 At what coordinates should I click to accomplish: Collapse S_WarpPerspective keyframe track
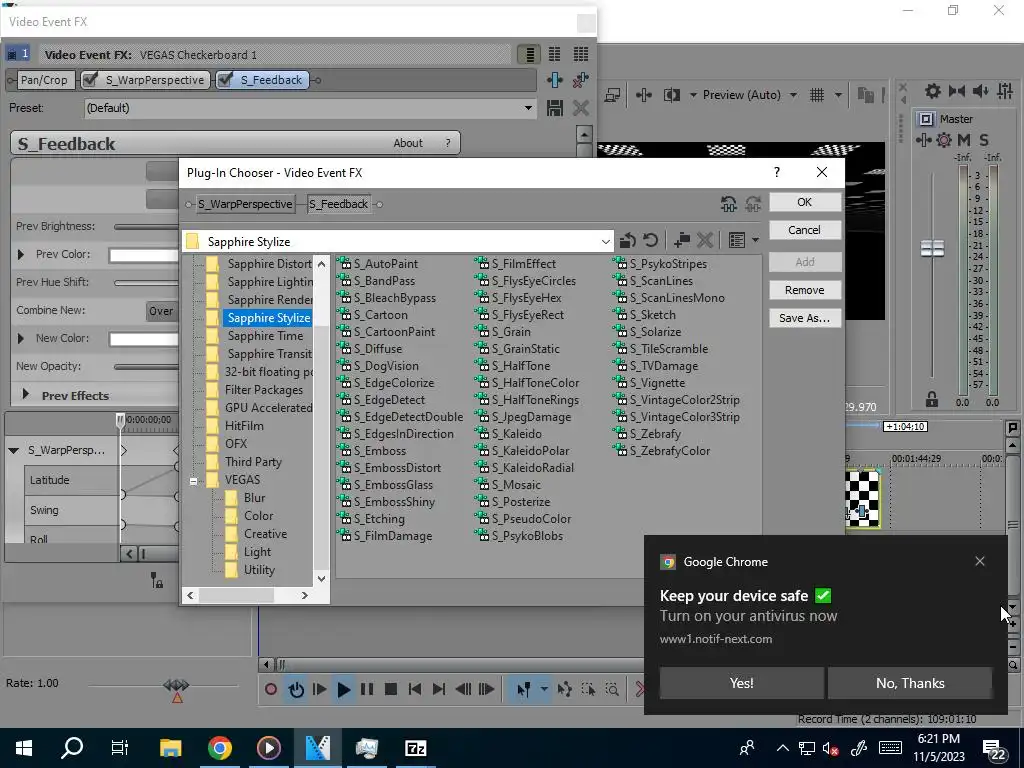point(14,451)
